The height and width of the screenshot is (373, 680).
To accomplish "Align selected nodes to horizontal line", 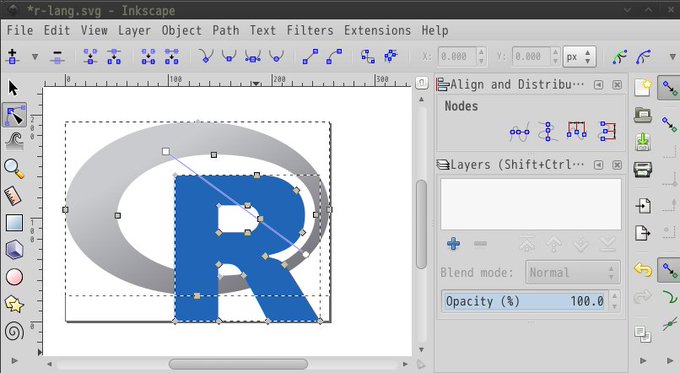I will [520, 132].
